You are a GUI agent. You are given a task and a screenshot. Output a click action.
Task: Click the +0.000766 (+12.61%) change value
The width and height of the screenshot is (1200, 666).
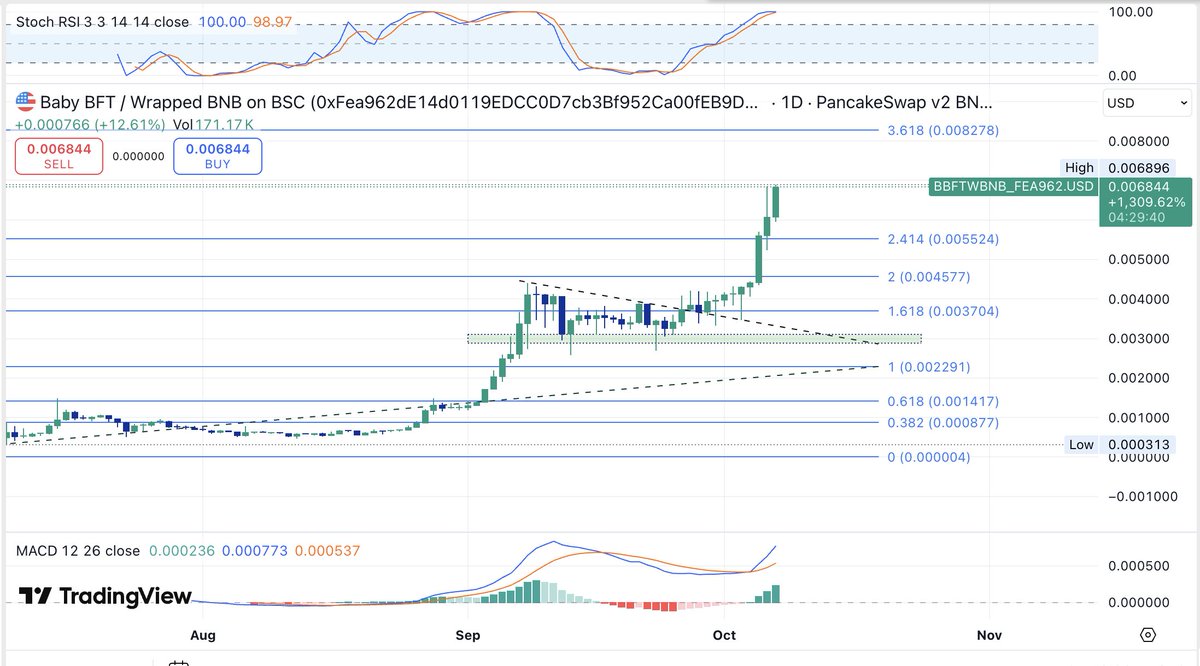pyautogui.click(x=89, y=124)
